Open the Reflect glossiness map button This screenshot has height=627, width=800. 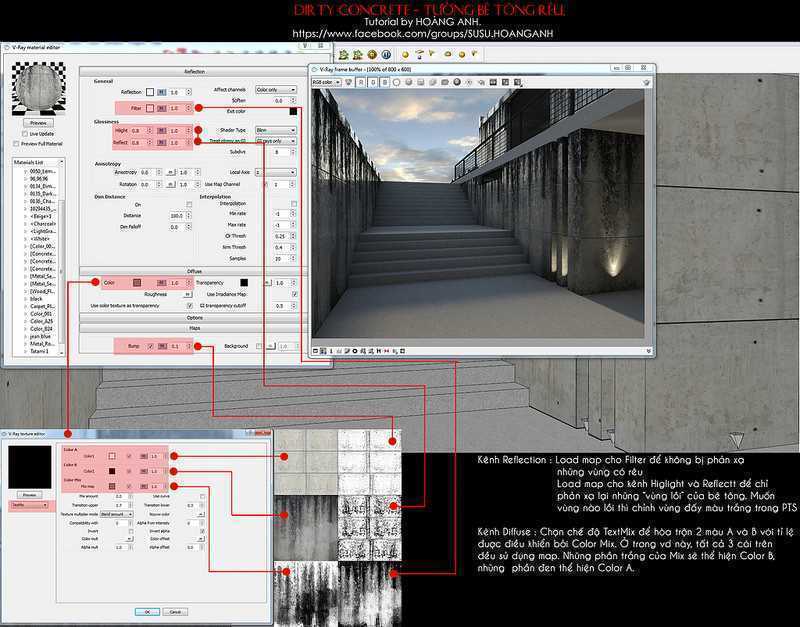[x=161, y=143]
